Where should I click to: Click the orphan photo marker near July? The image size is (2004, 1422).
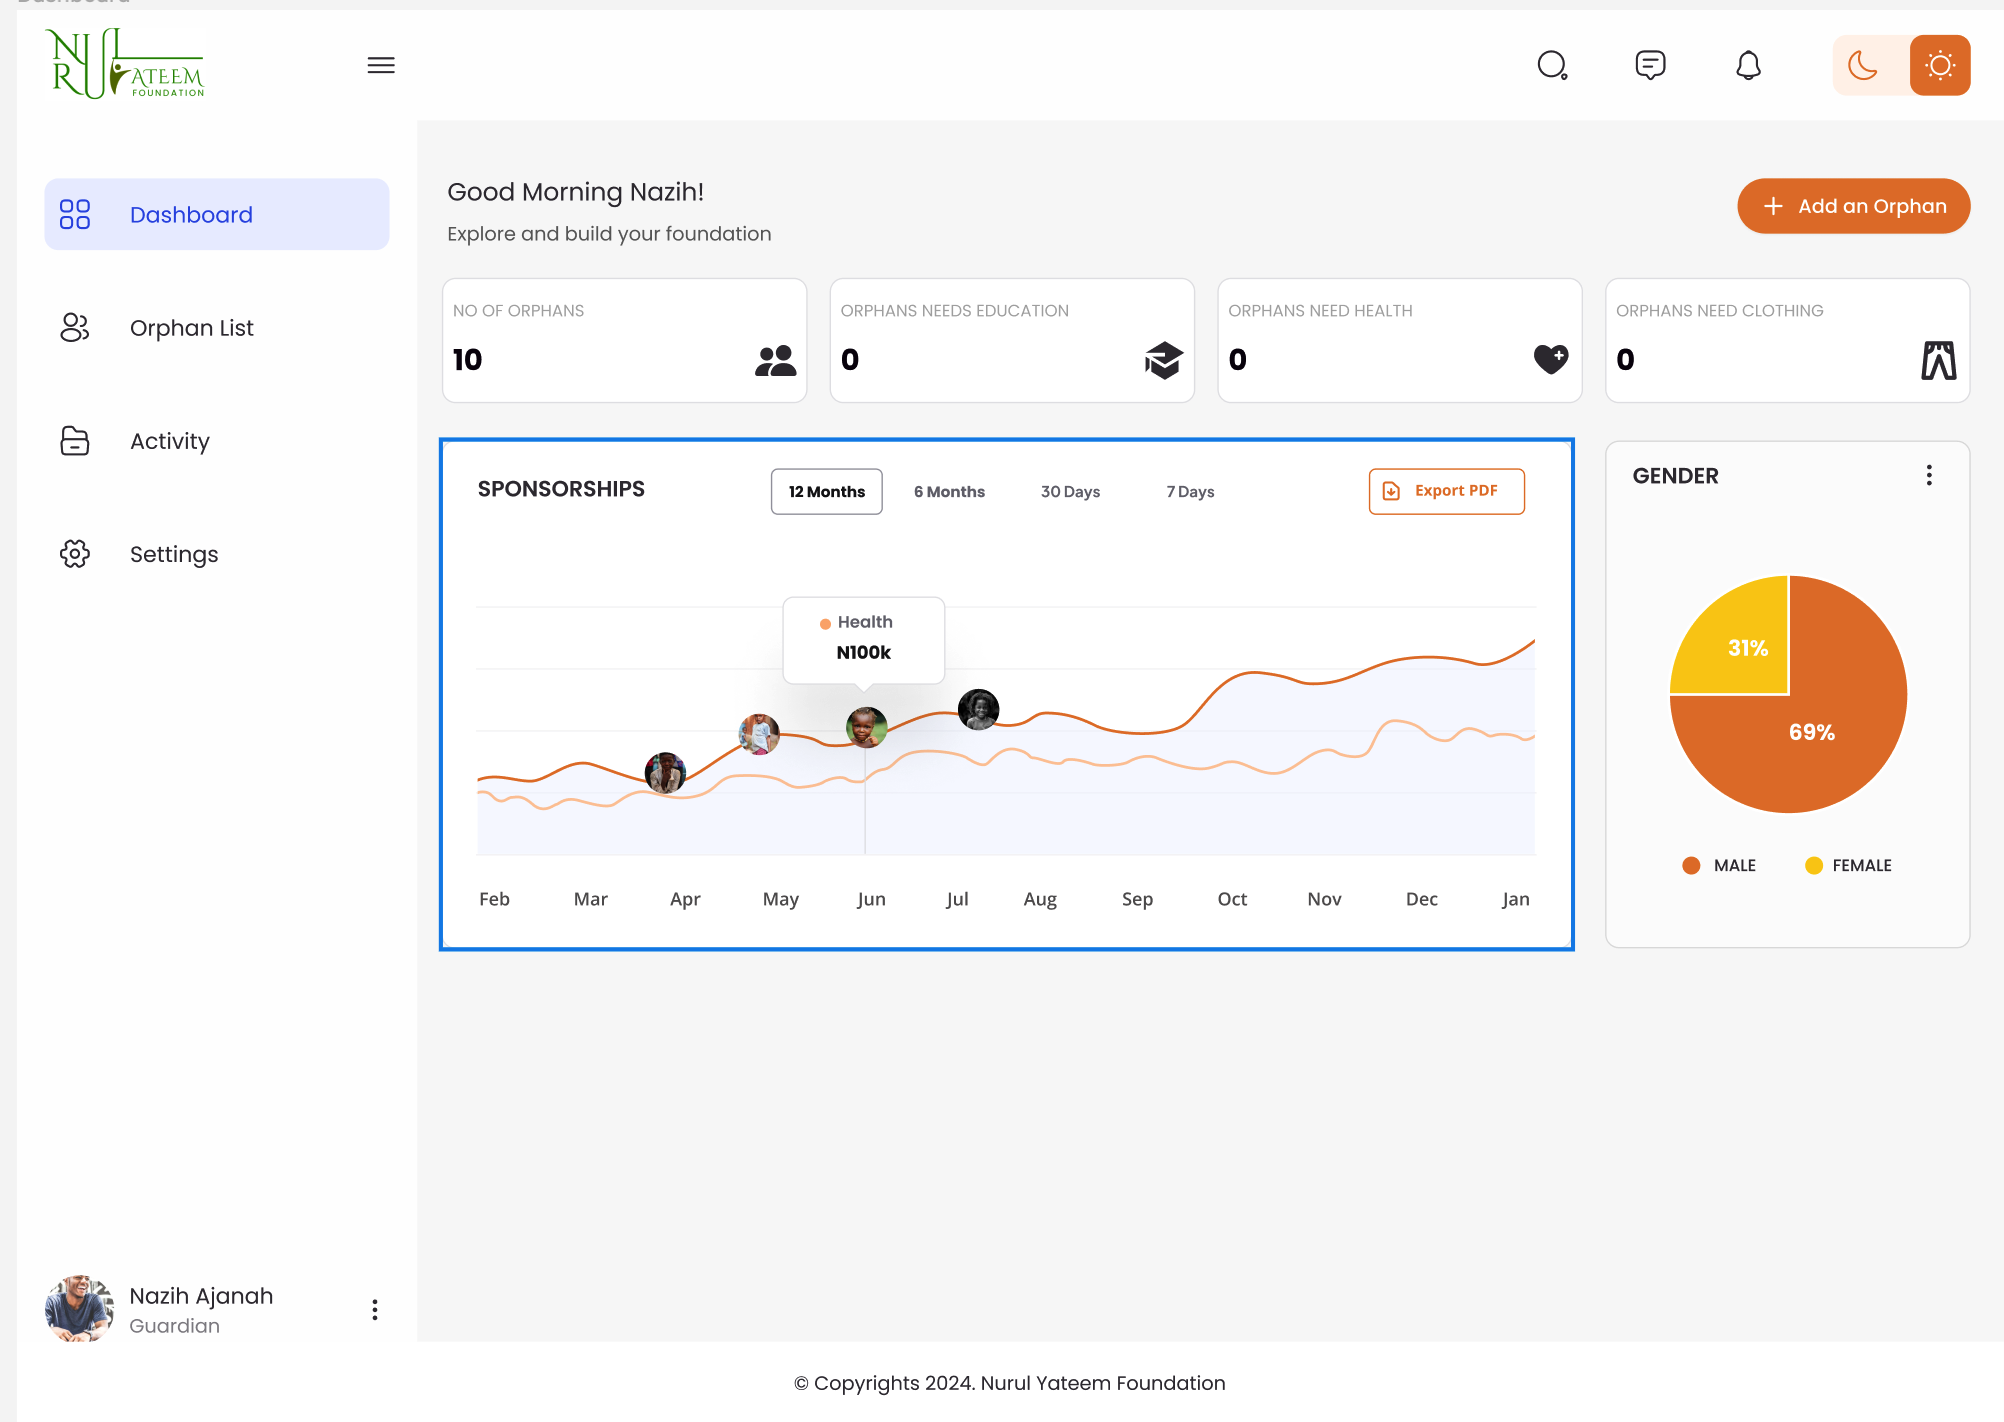978,709
